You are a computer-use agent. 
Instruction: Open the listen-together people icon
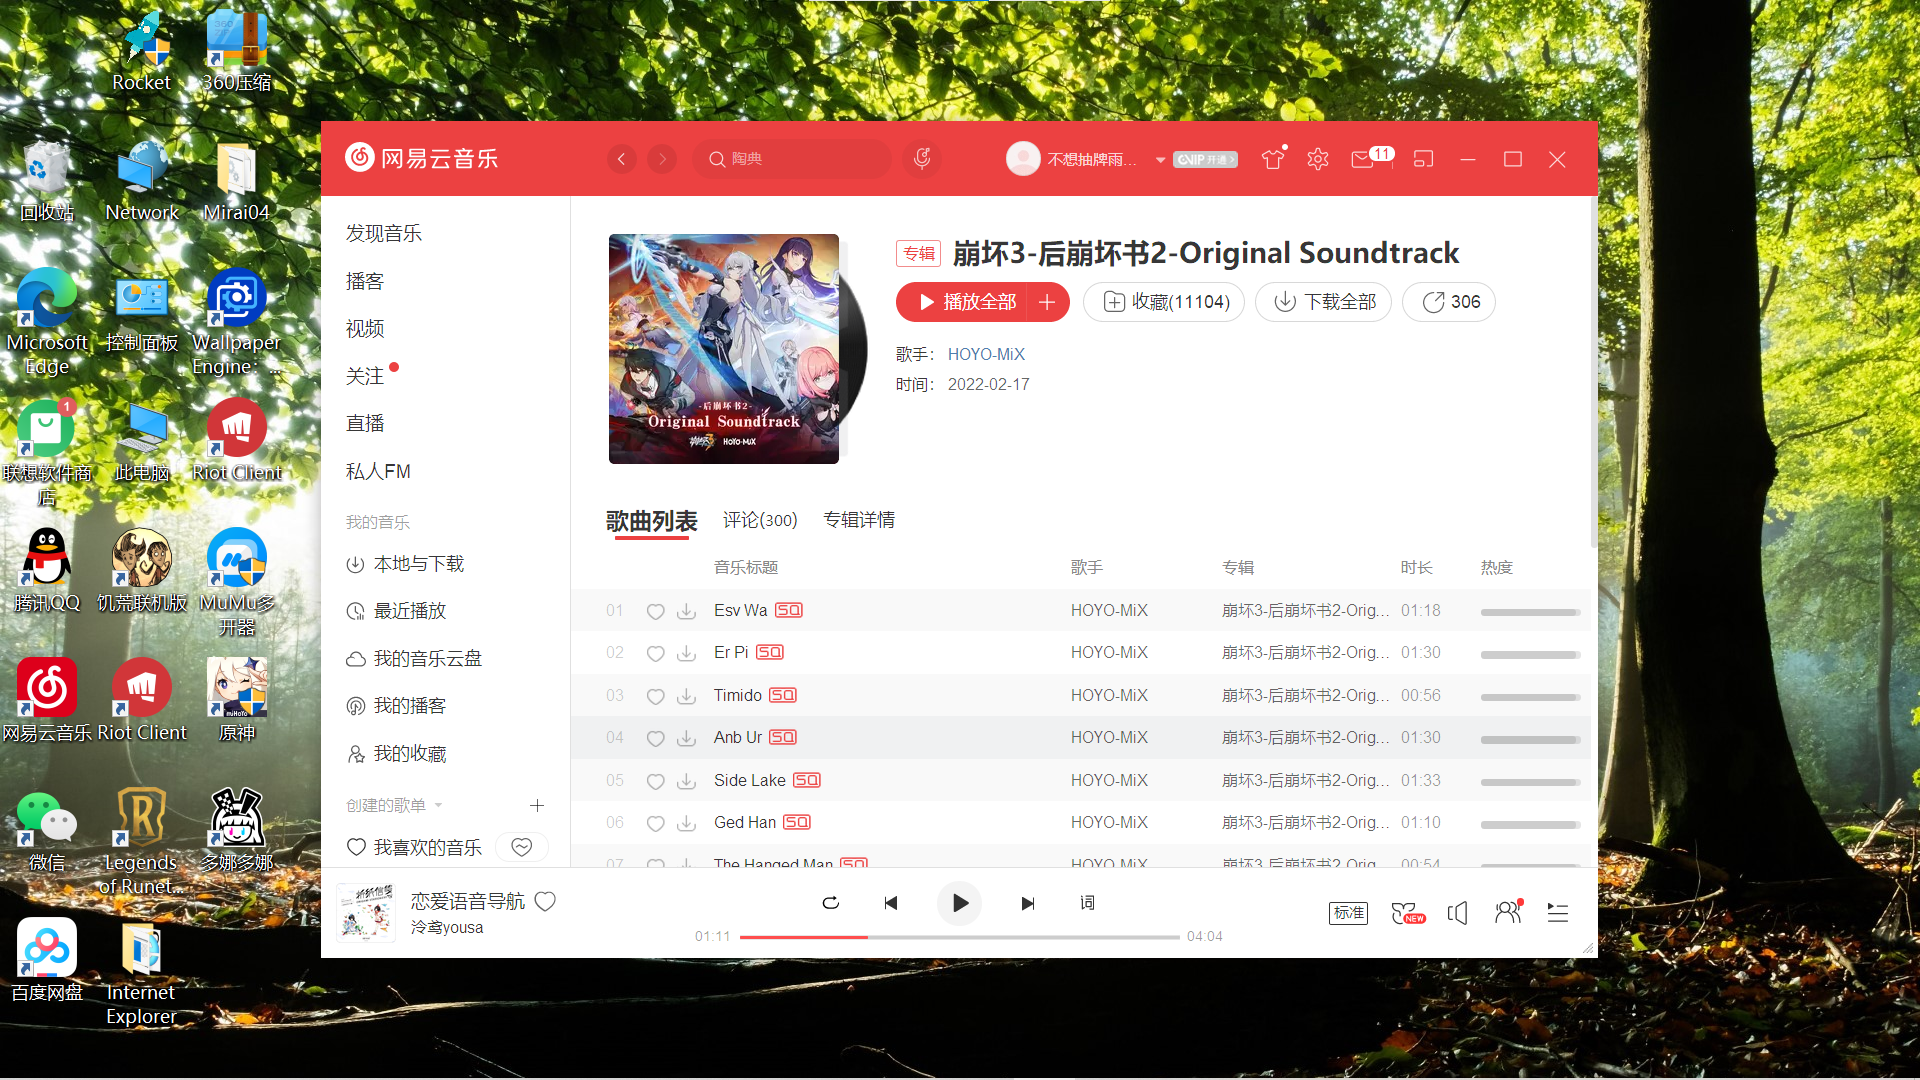[1508, 912]
